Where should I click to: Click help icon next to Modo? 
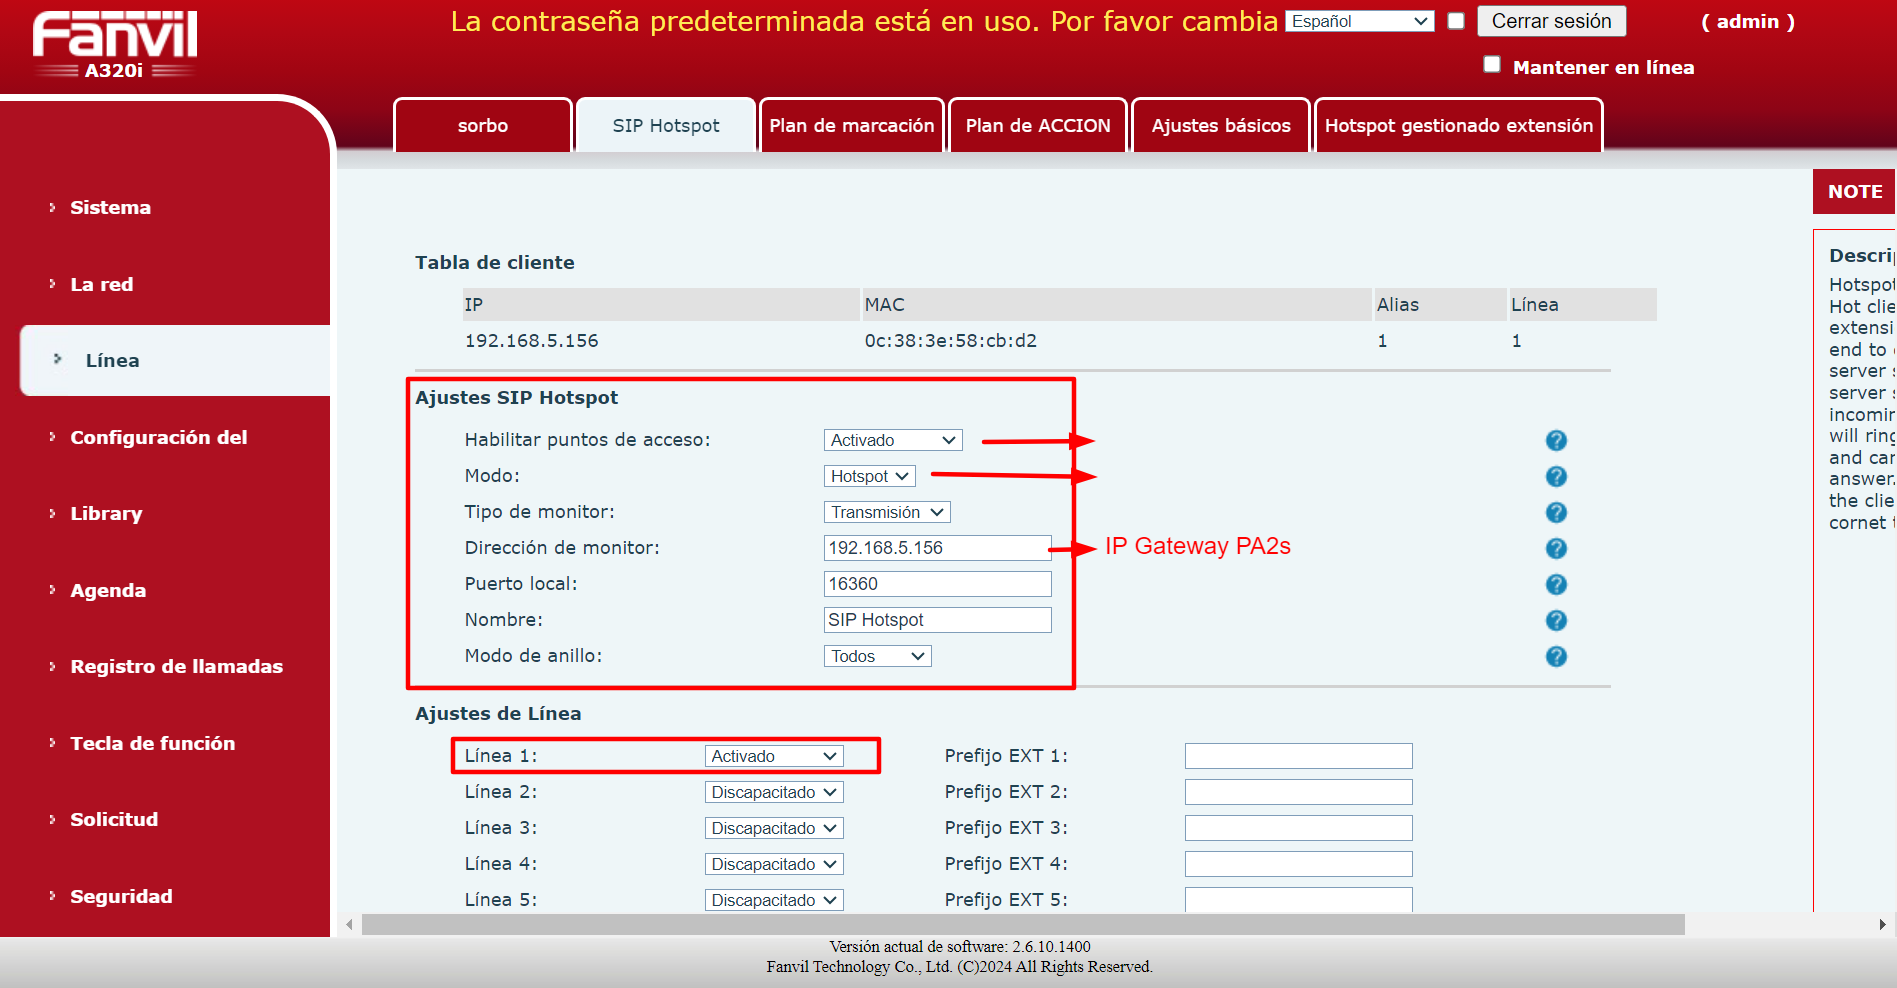click(x=1556, y=476)
